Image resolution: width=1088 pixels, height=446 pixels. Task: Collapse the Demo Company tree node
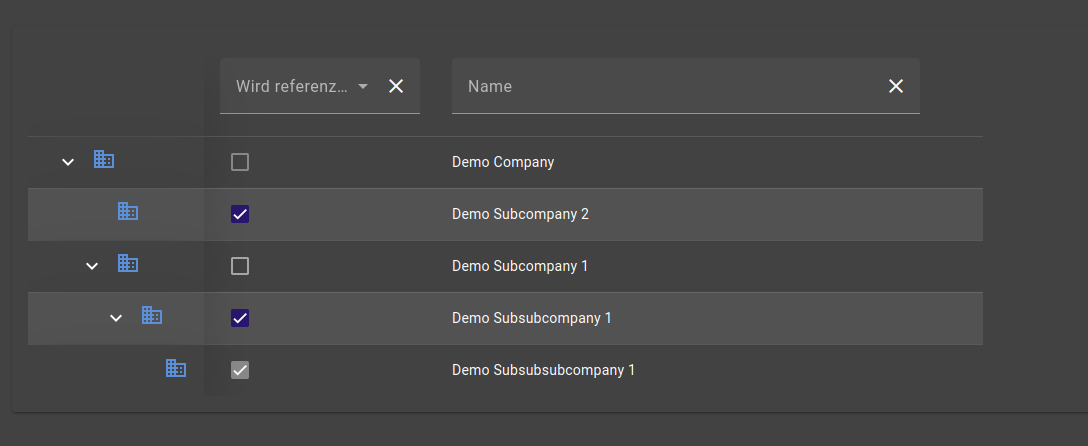68,162
